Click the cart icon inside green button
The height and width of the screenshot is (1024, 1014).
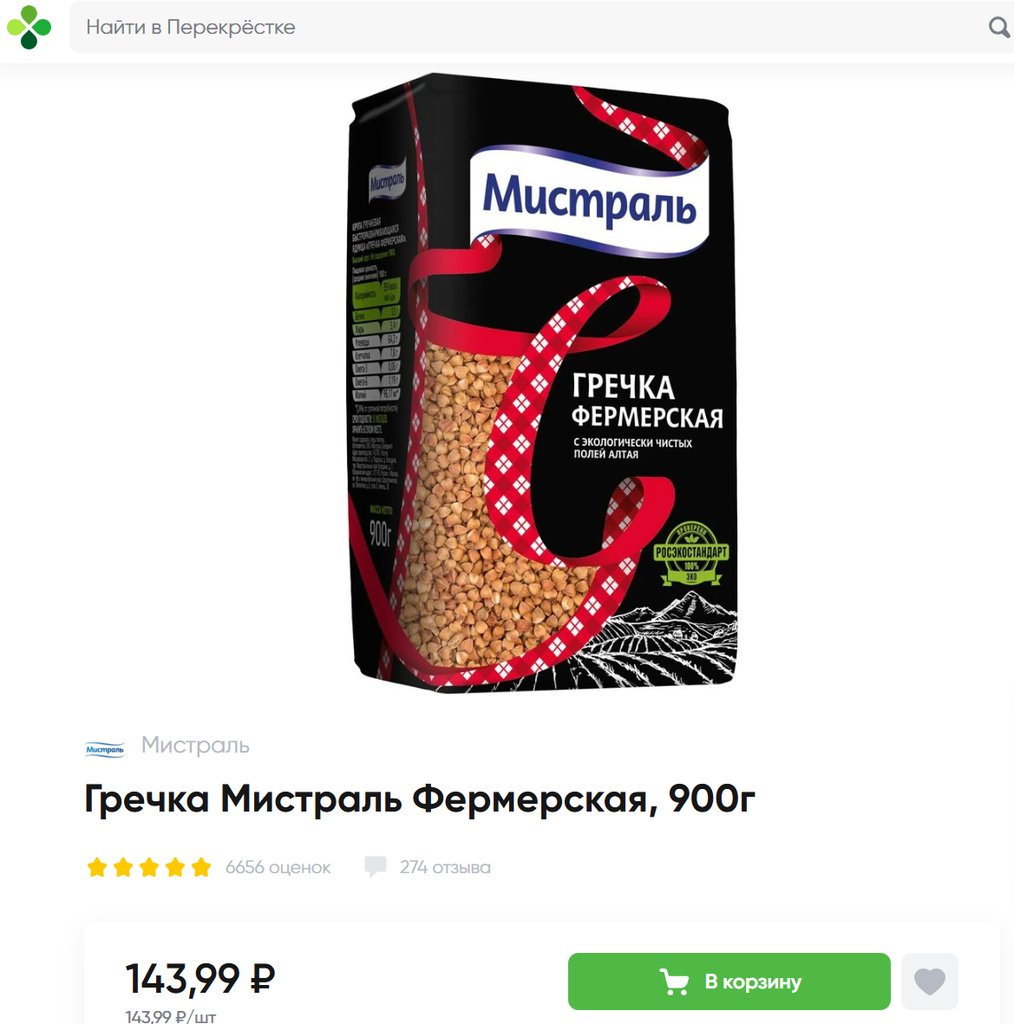click(674, 982)
